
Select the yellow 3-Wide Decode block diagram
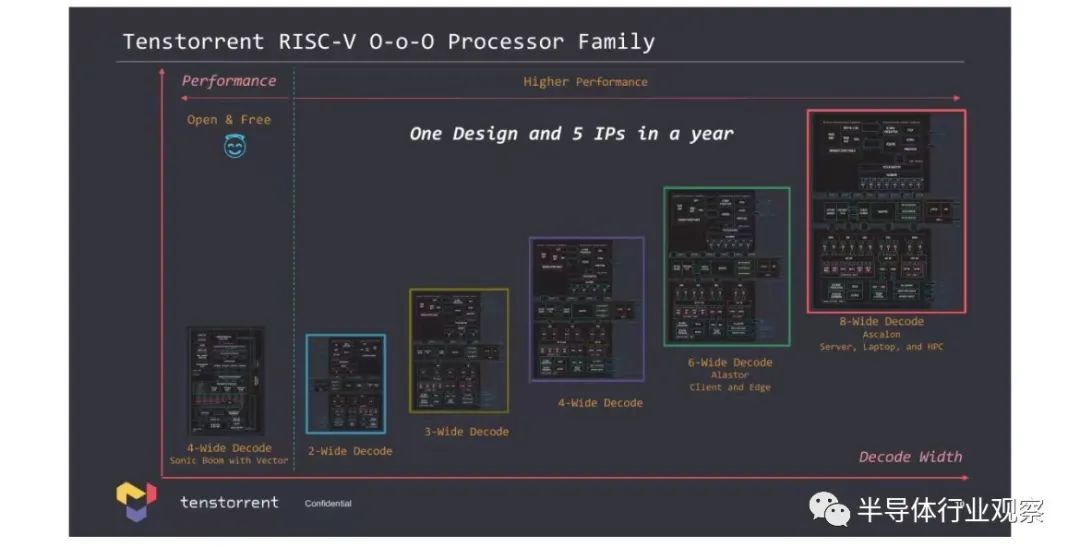click(x=459, y=351)
